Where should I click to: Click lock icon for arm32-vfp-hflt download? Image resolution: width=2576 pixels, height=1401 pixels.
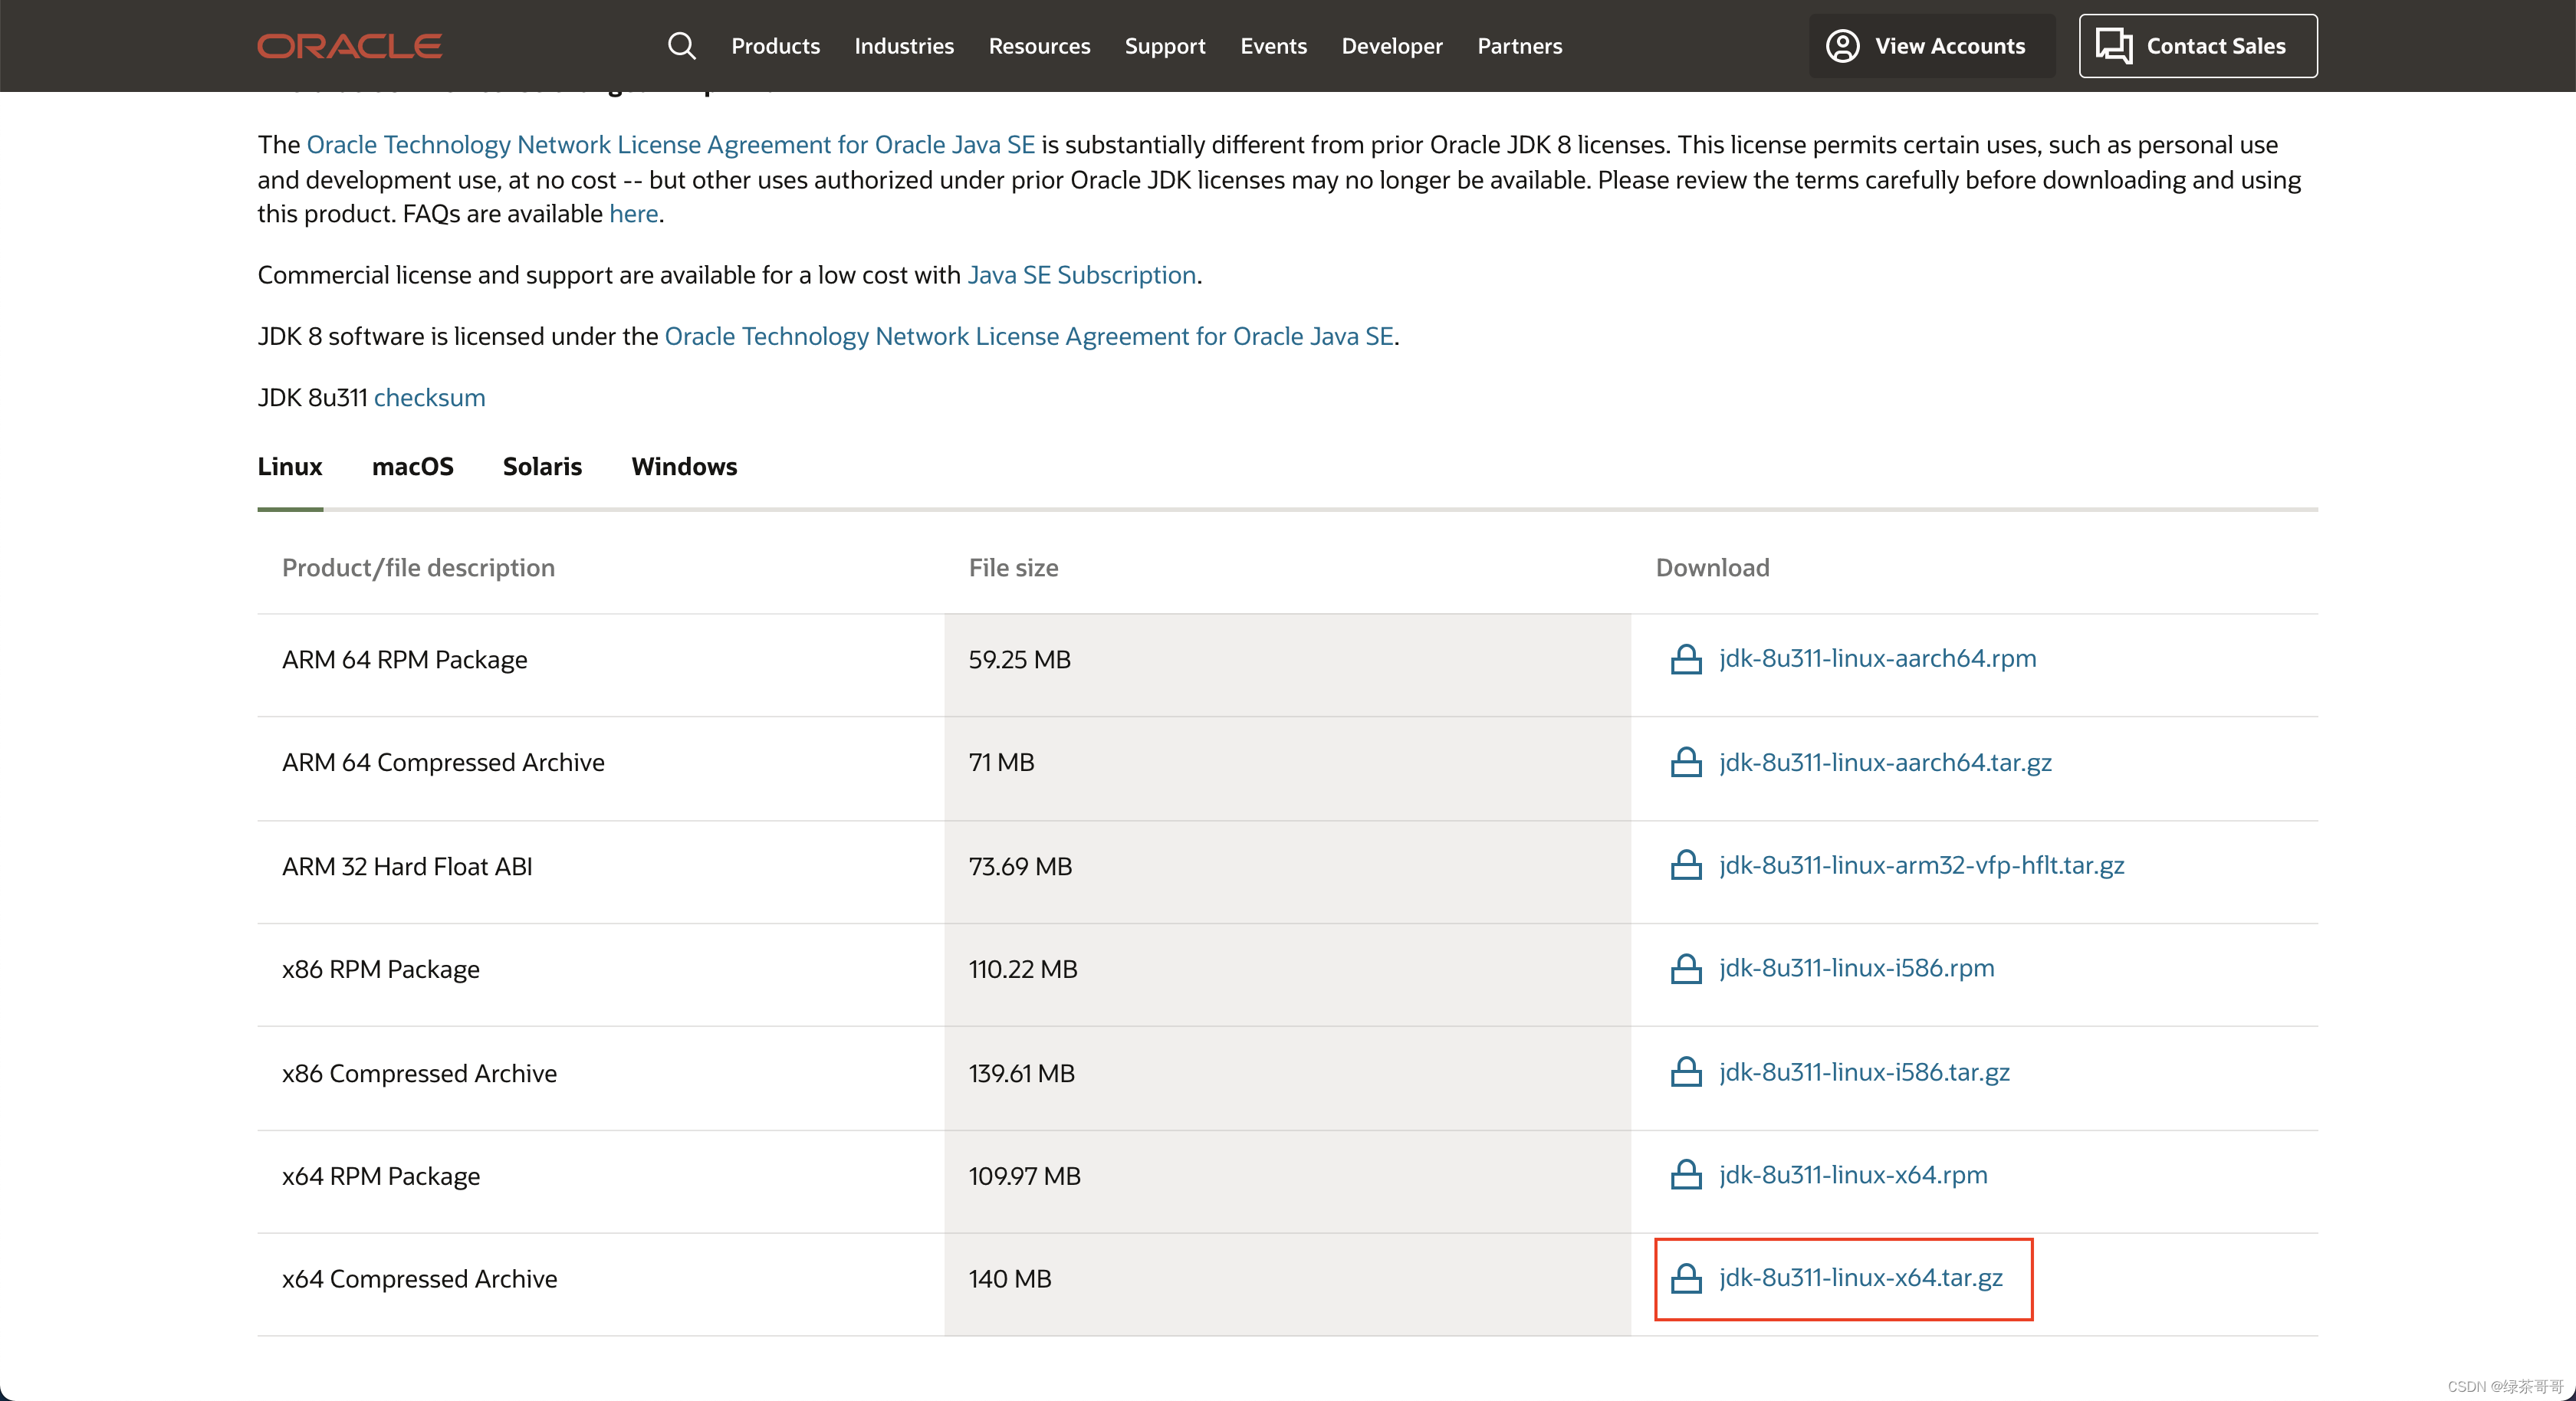(x=1686, y=865)
